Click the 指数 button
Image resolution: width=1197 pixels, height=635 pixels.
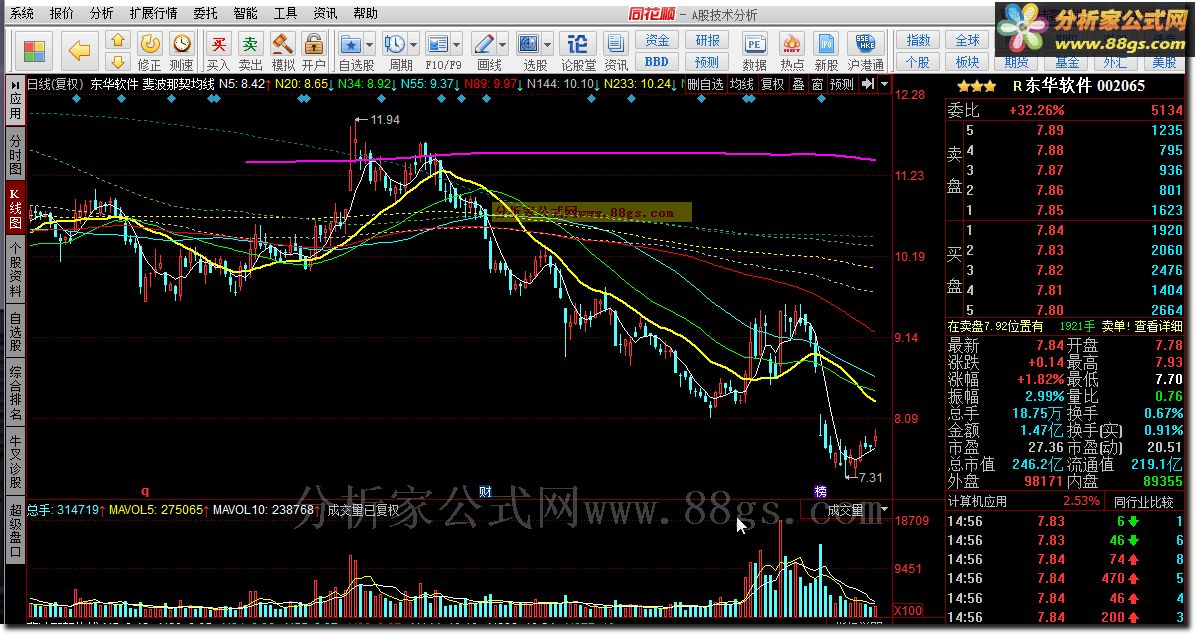point(918,40)
